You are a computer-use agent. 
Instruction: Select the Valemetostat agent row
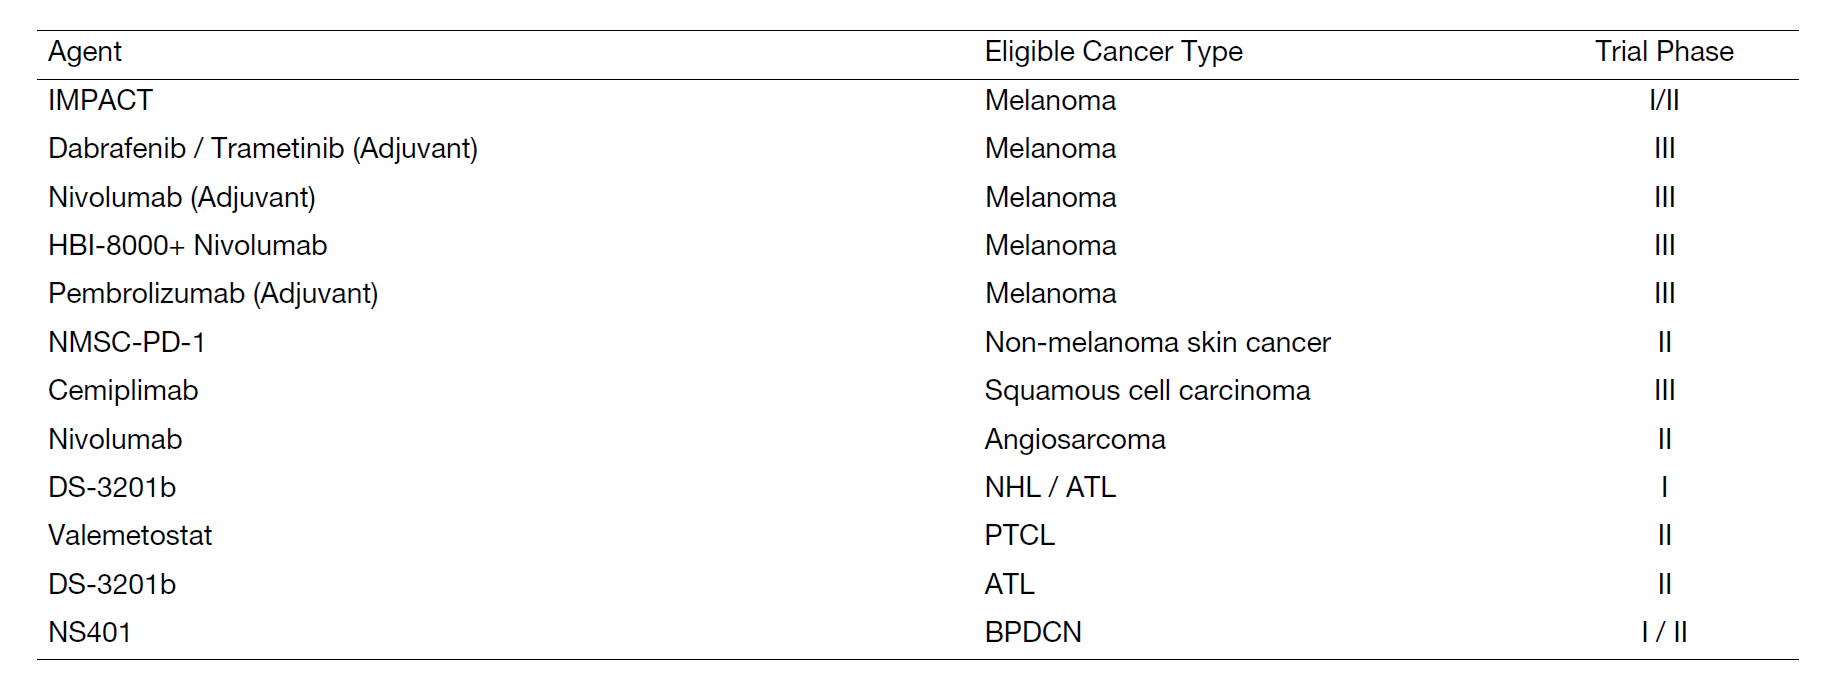click(130, 536)
